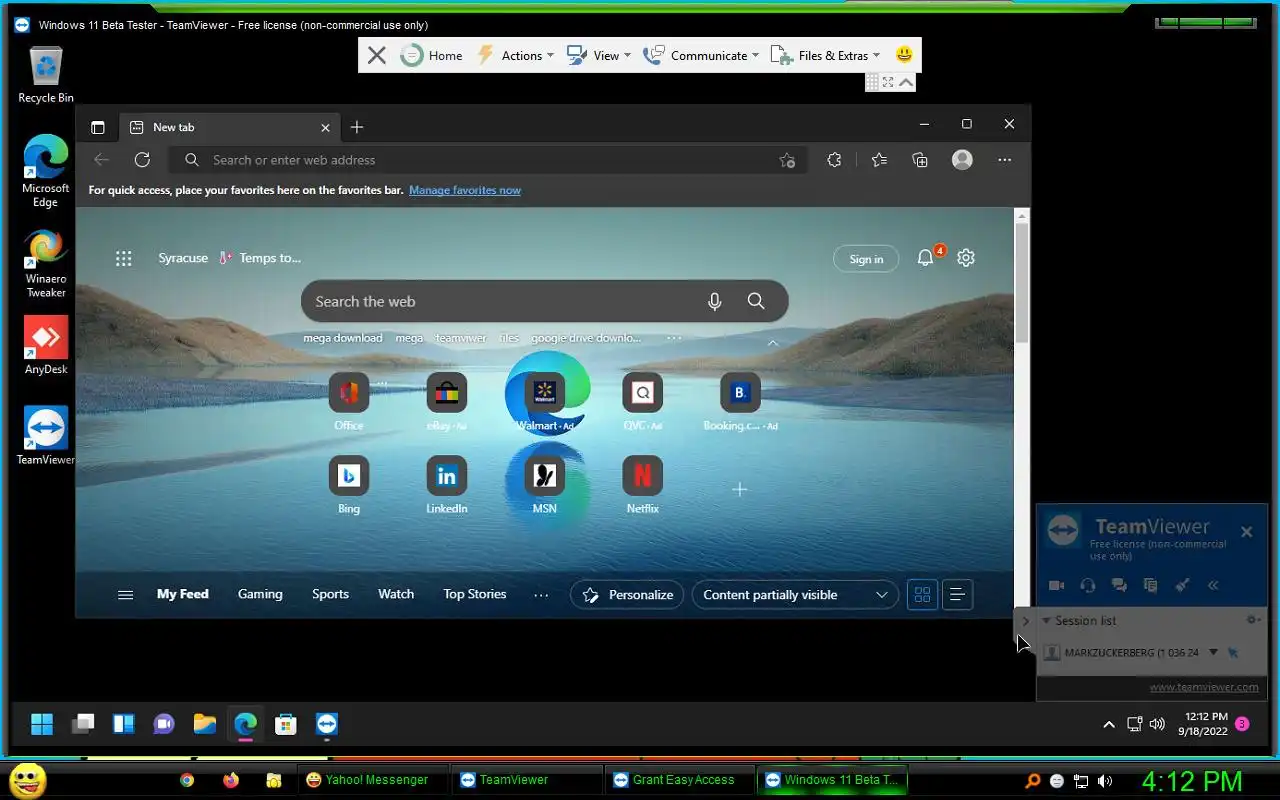The image size is (1280, 800).
Task: Start voice search with the microphone icon
Action: pos(714,301)
